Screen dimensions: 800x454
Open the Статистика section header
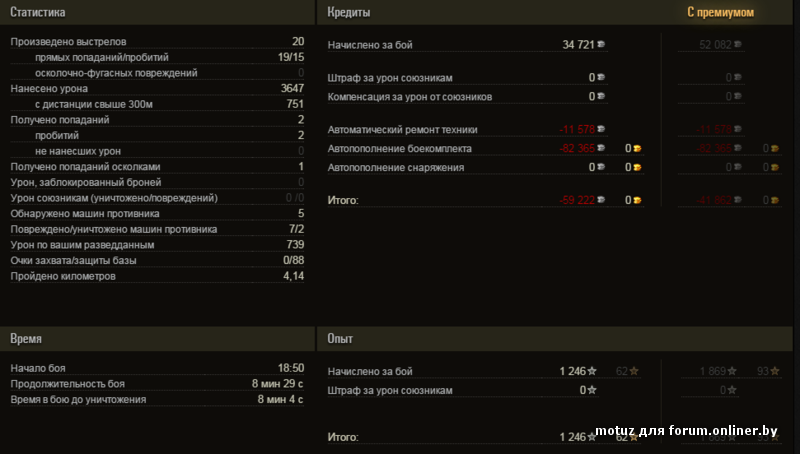[38, 13]
